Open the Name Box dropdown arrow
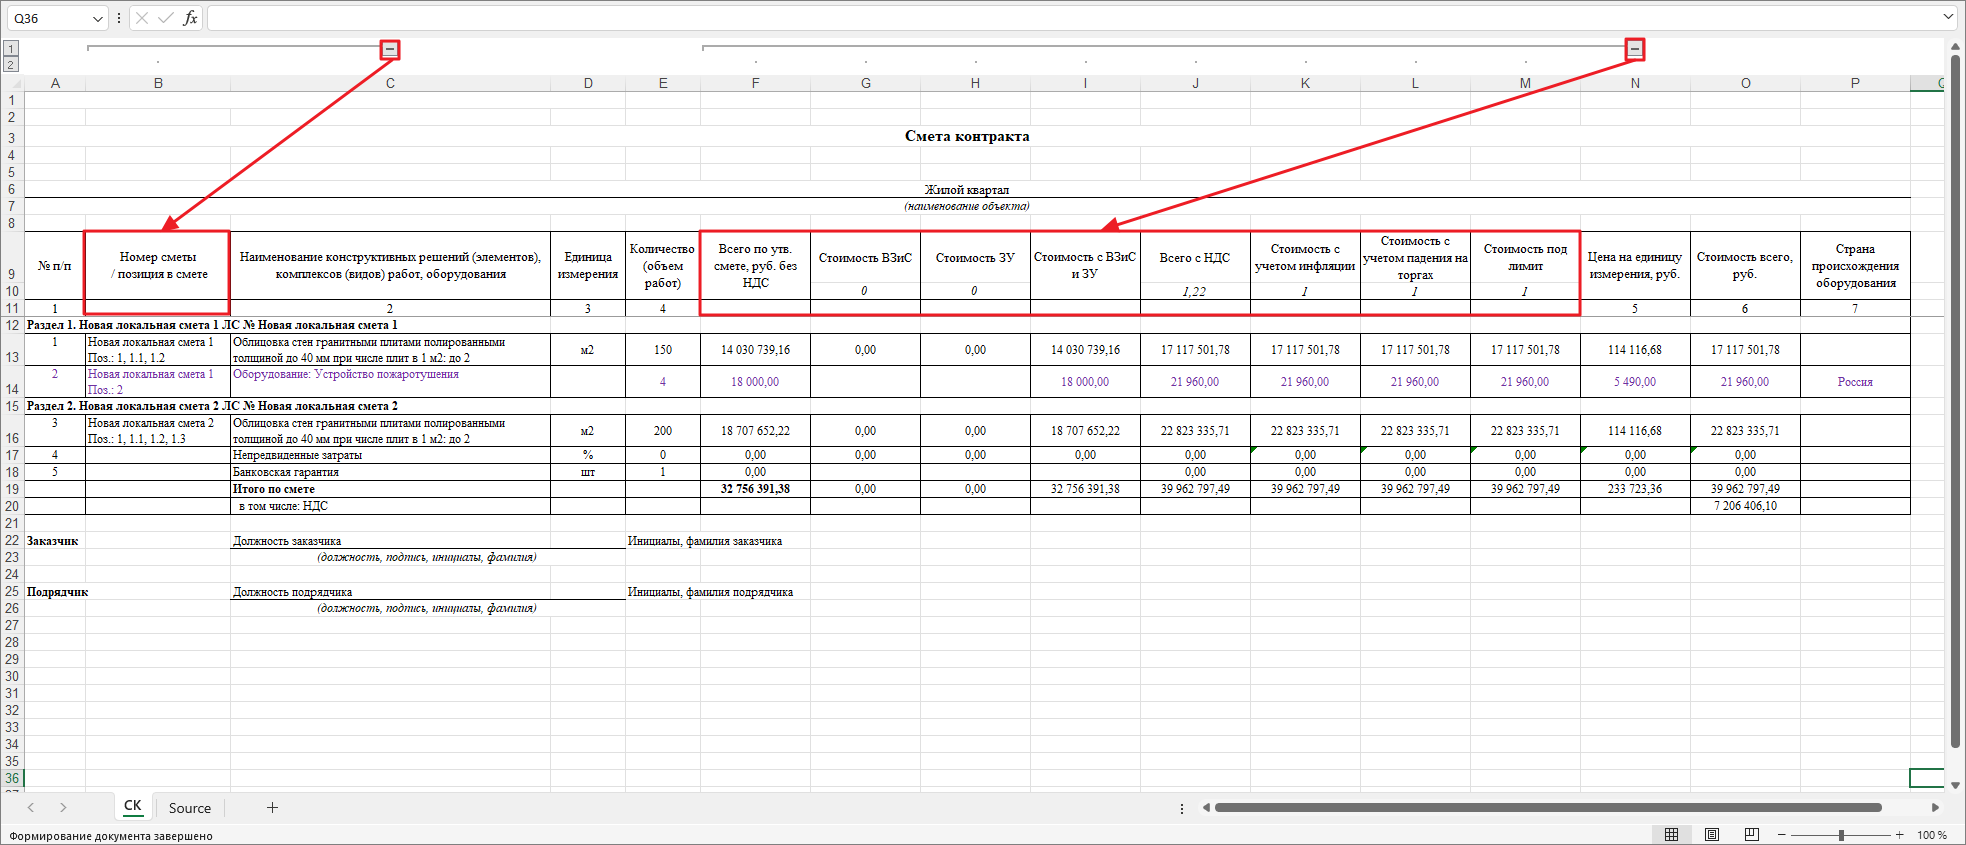1966x845 pixels. coord(97,18)
